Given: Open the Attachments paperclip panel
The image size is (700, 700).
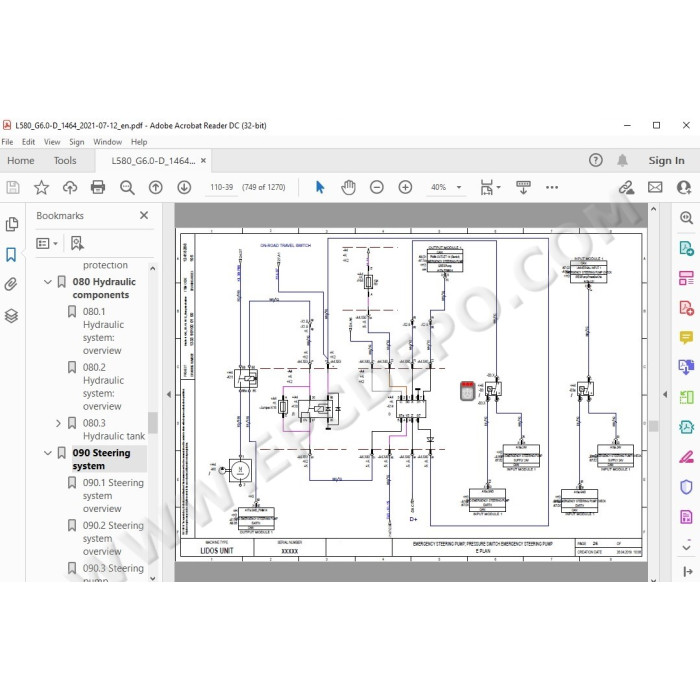Looking at the screenshot, I should (11, 284).
